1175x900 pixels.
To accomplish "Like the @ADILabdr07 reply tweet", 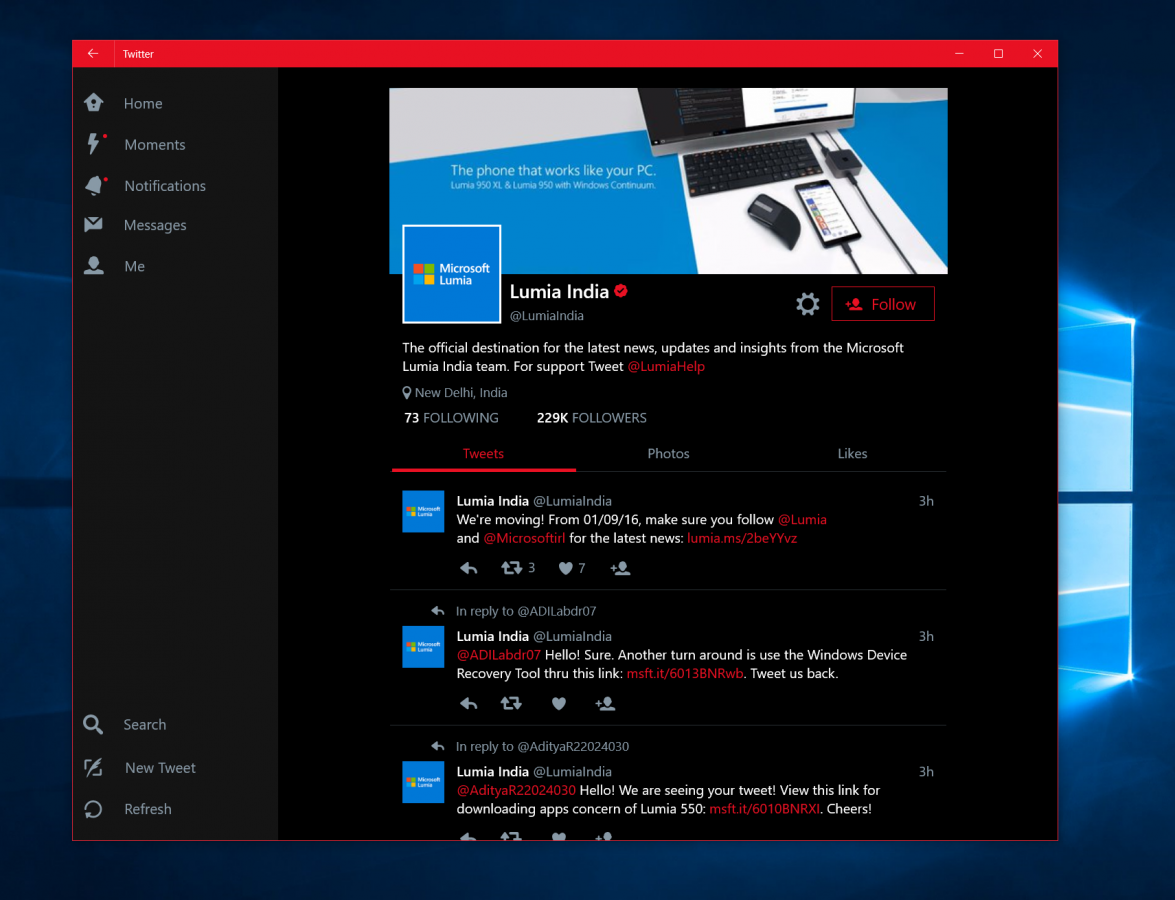I will click(x=558, y=703).
